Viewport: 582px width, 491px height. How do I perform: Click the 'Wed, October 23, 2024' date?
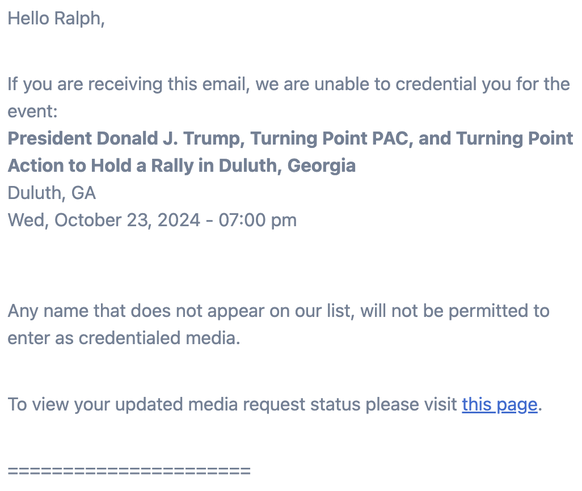click(x=104, y=220)
